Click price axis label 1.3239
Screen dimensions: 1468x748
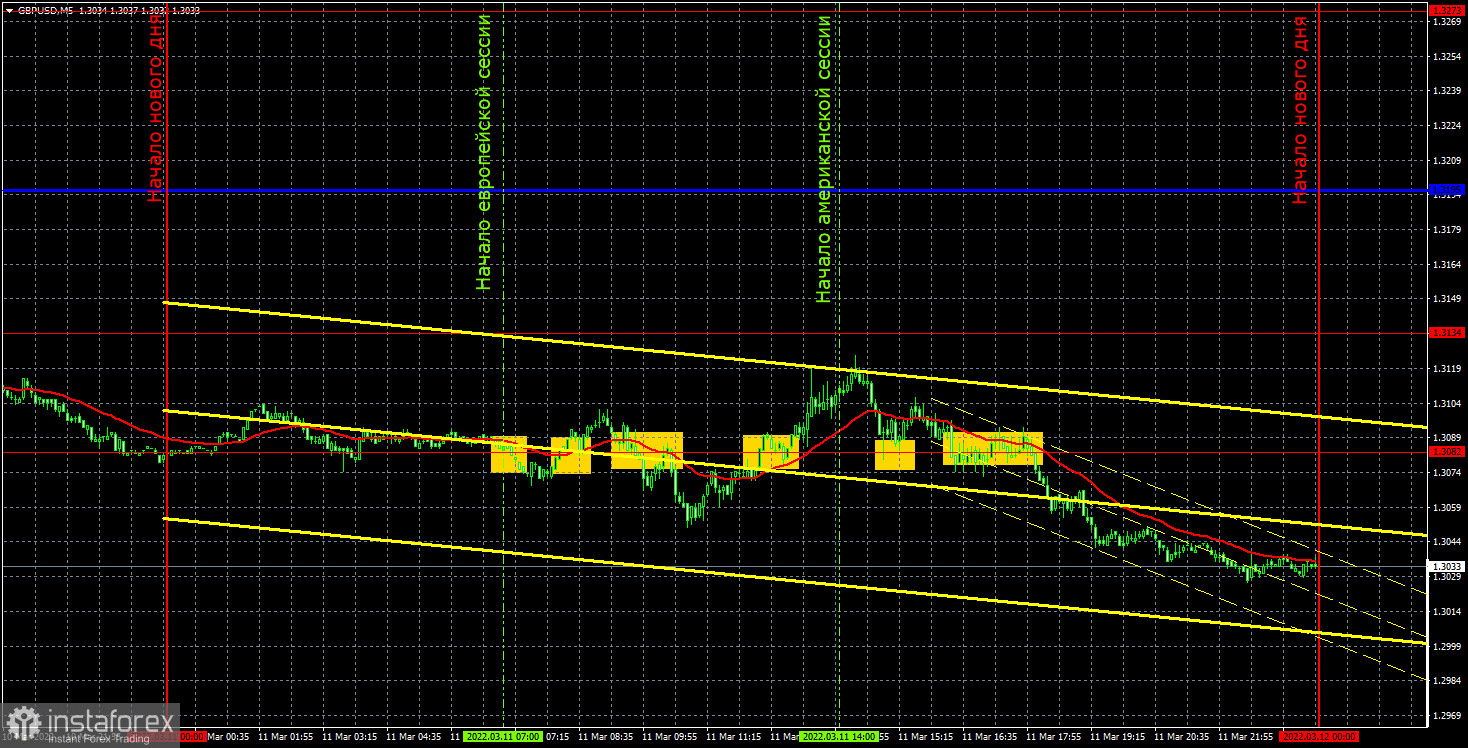click(1447, 90)
